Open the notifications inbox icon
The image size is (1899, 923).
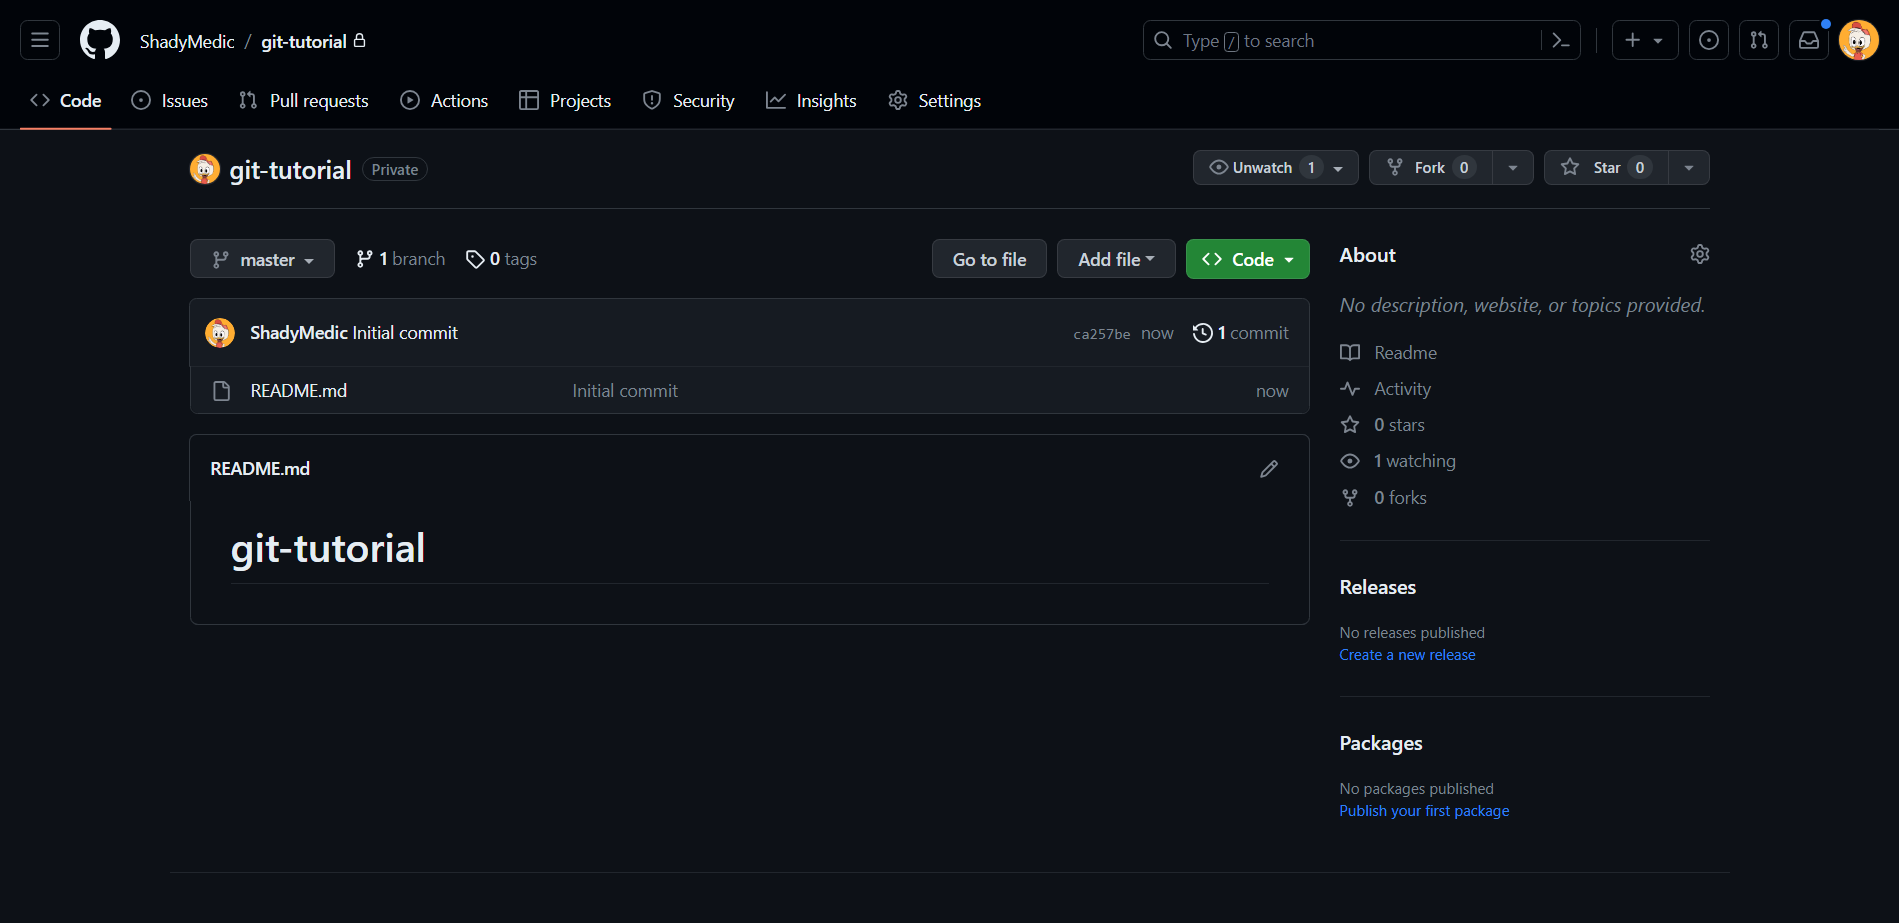1809,41
